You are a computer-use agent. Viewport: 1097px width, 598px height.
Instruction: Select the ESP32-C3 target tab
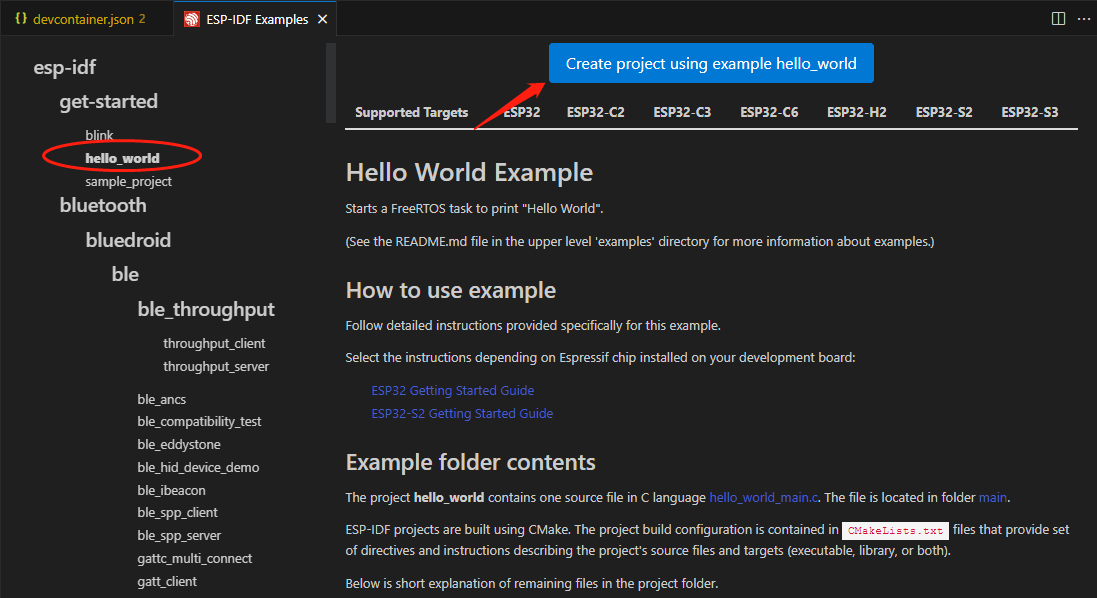(682, 112)
